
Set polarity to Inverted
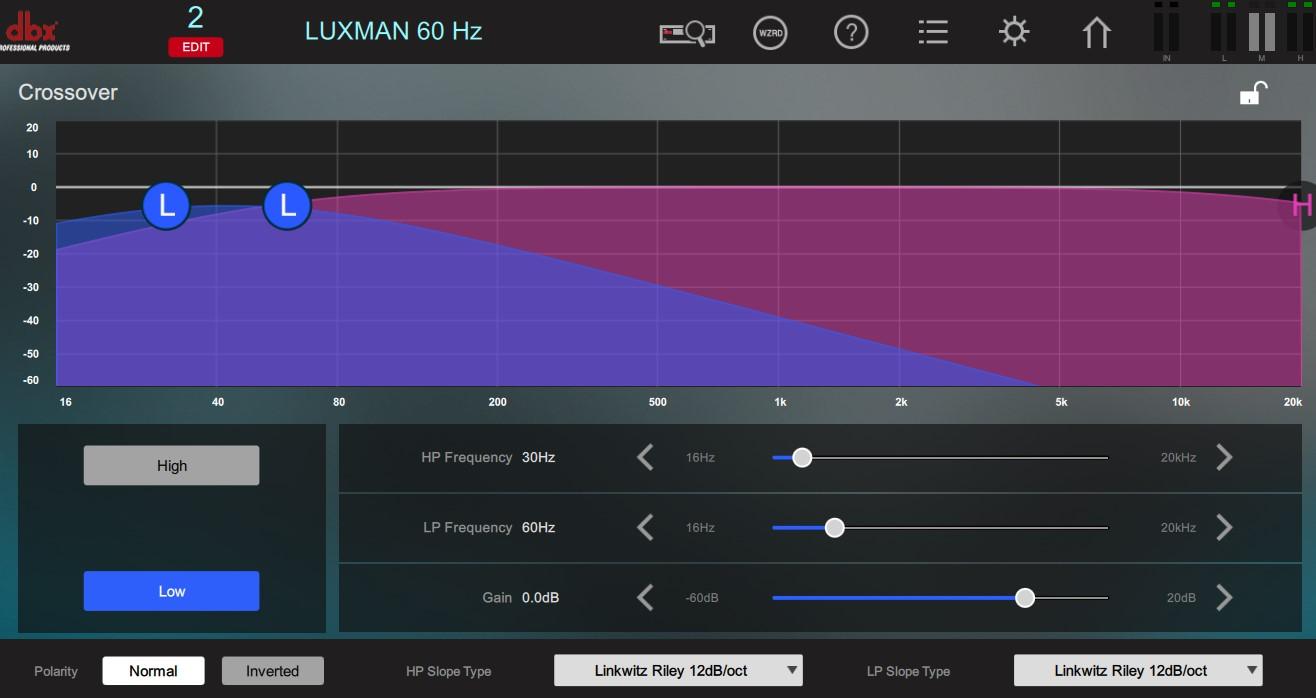272,671
